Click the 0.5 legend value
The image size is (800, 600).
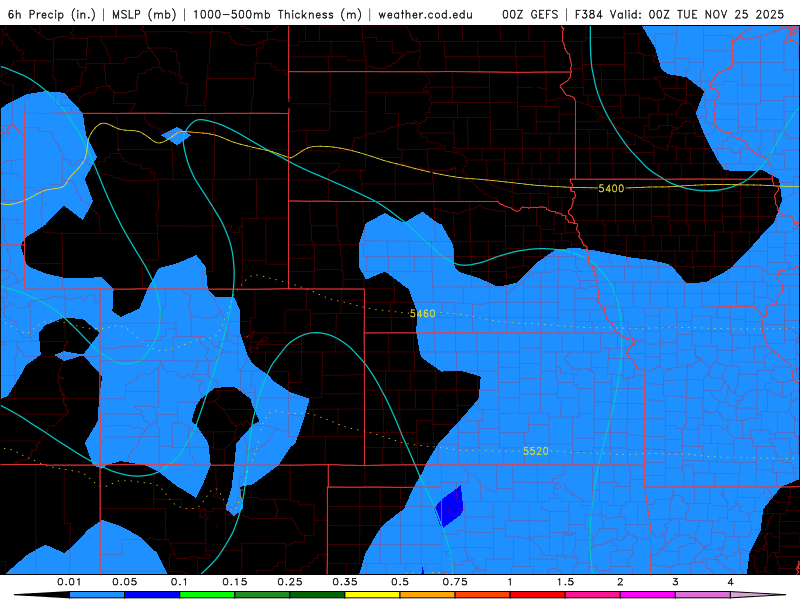tap(400, 582)
